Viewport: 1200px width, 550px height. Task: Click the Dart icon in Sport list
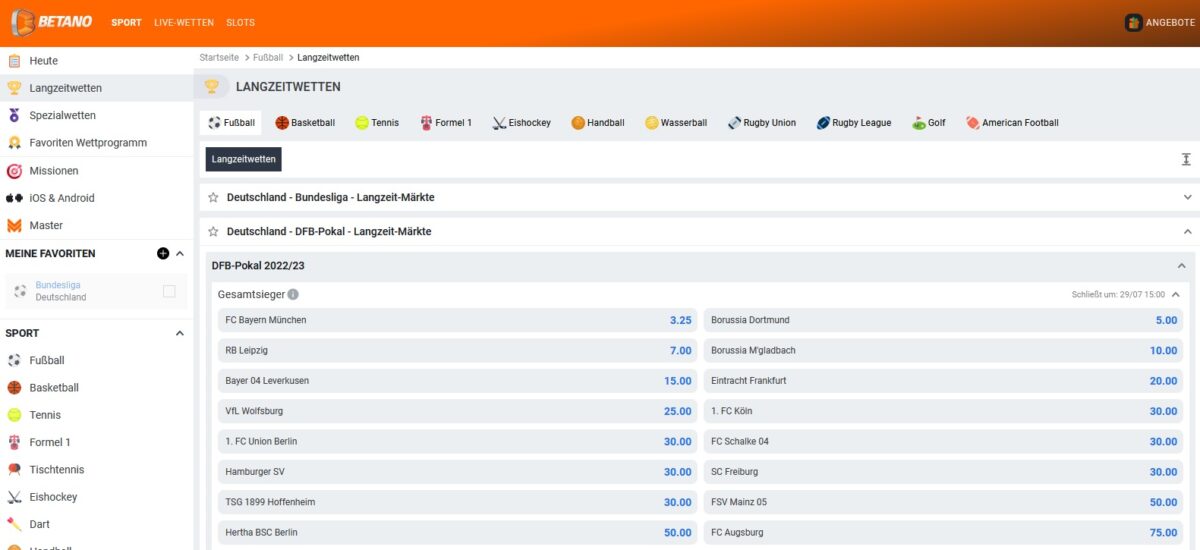[14, 524]
